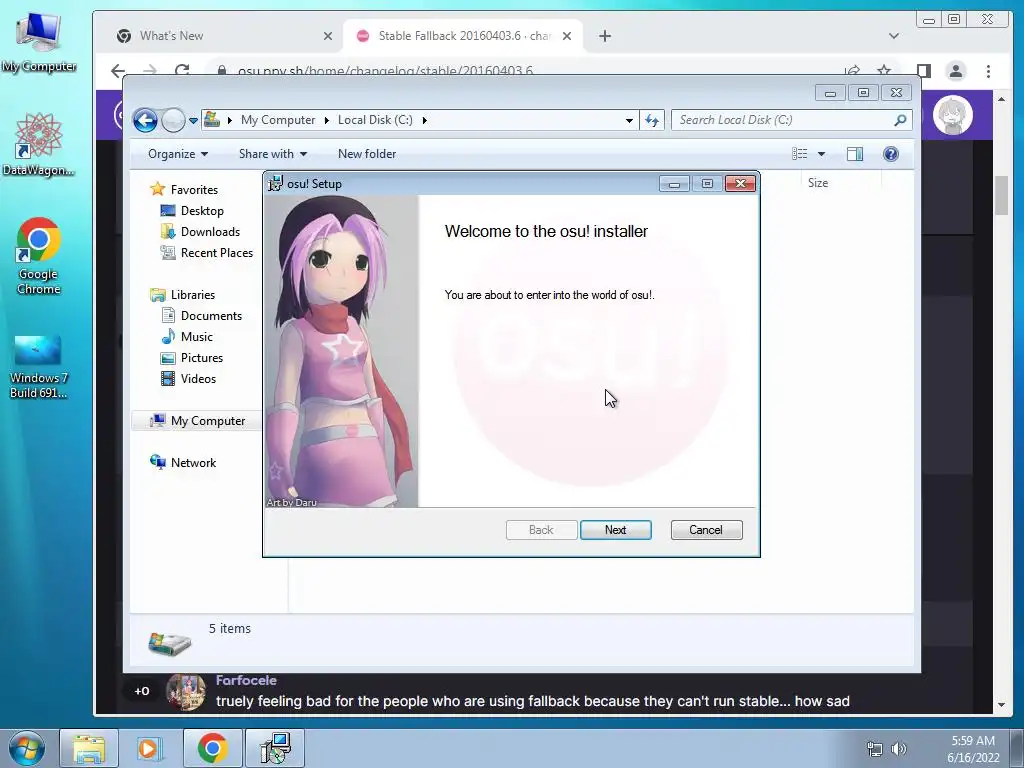Image resolution: width=1024 pixels, height=768 pixels.
Task: Click Explorer back arrow button
Action: pyautogui.click(x=145, y=120)
